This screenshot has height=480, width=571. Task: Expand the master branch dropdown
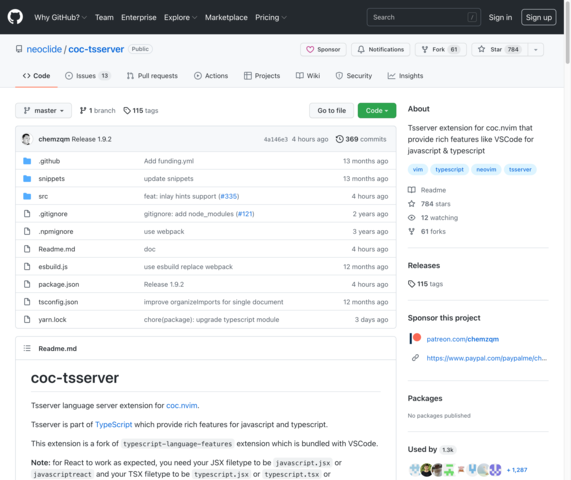pyautogui.click(x=43, y=110)
